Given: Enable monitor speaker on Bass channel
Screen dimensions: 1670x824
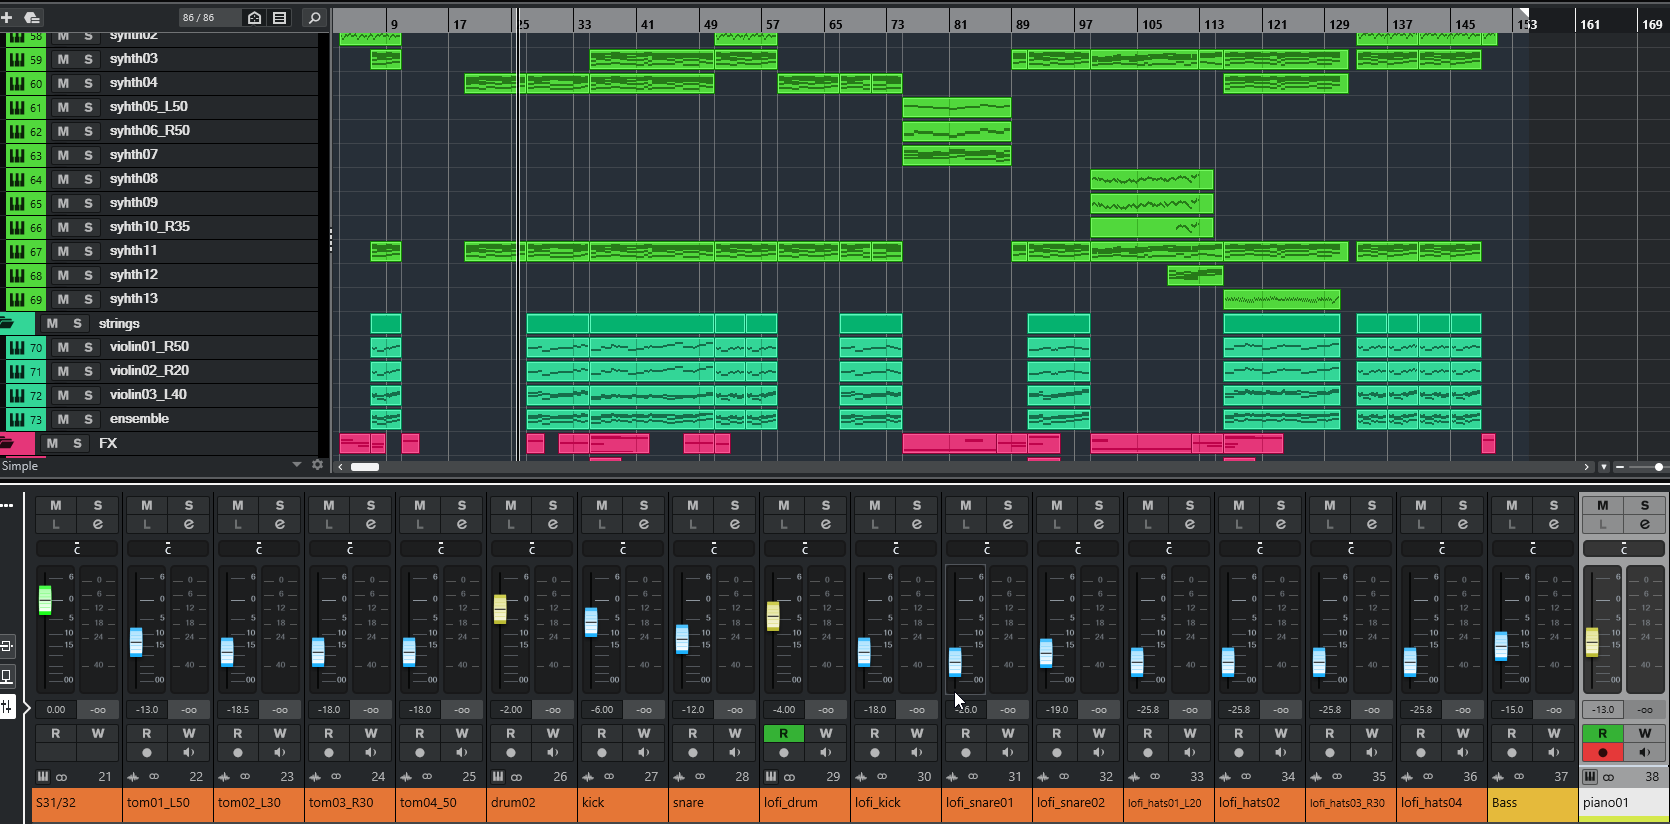Looking at the screenshot, I should point(1553,753).
